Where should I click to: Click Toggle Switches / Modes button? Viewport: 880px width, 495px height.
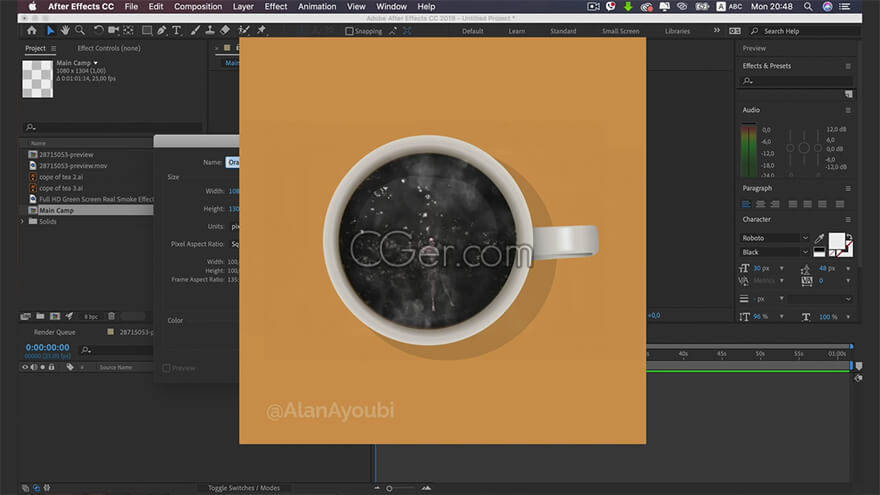tap(244, 488)
